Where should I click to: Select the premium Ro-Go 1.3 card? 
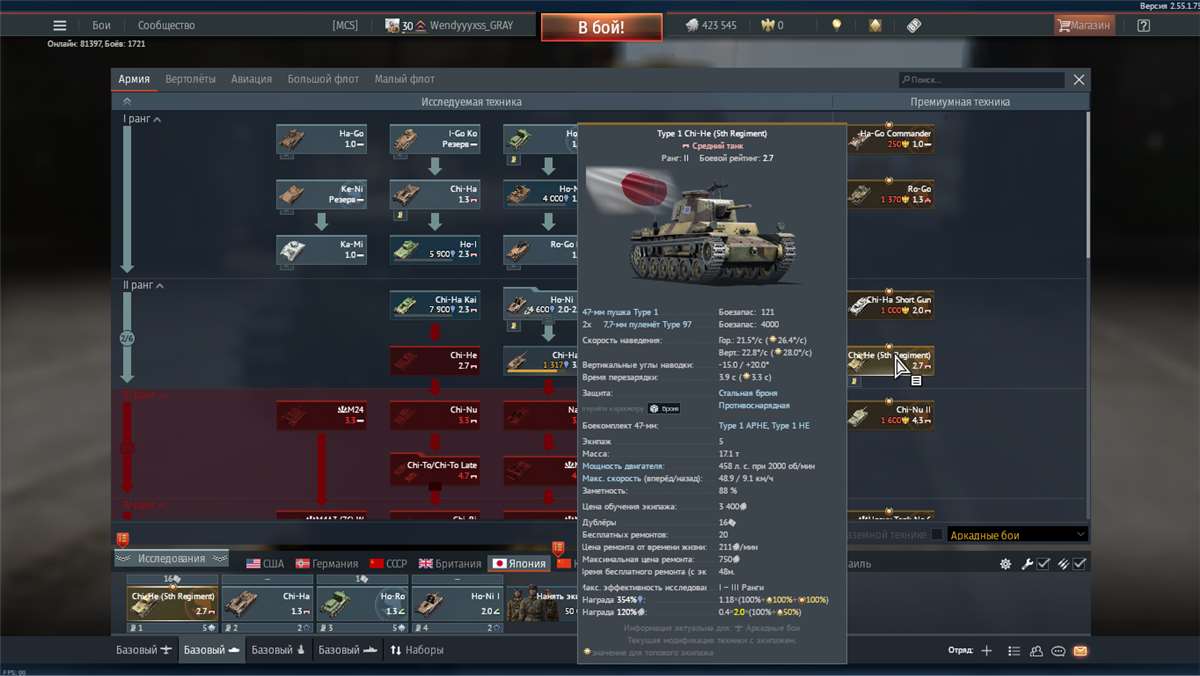(891, 194)
